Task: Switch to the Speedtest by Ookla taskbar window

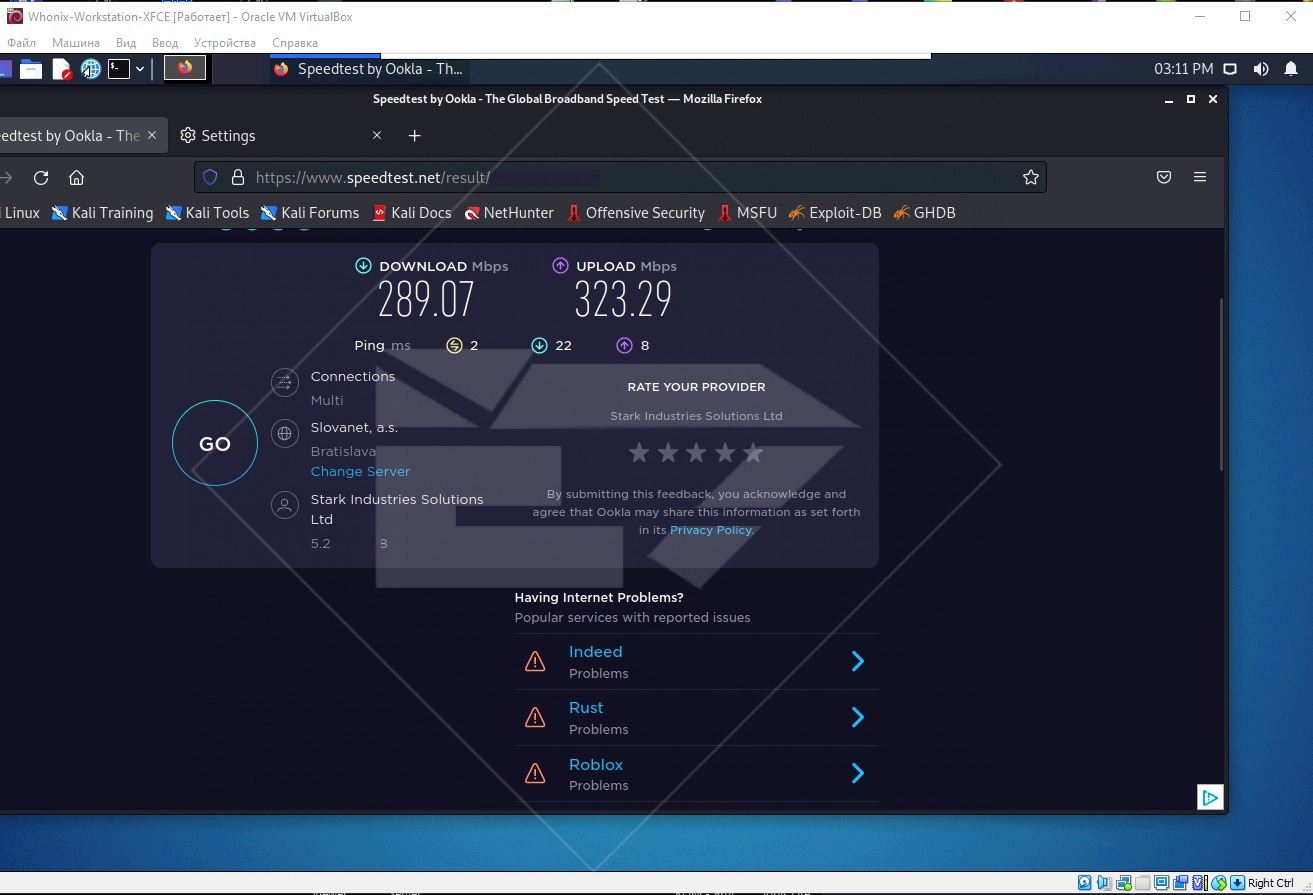Action: pyautogui.click(x=367, y=69)
